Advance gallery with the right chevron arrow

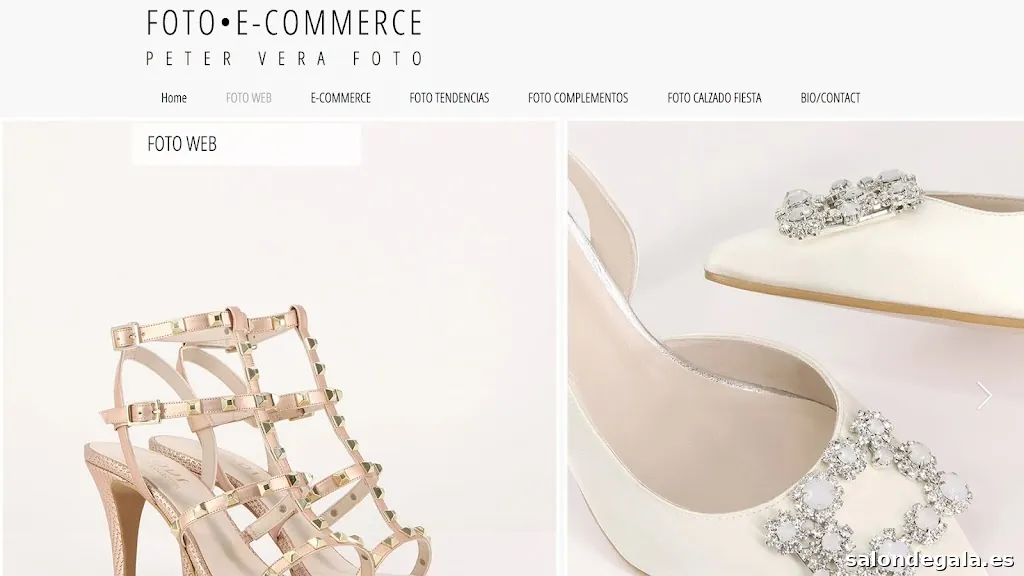click(984, 395)
